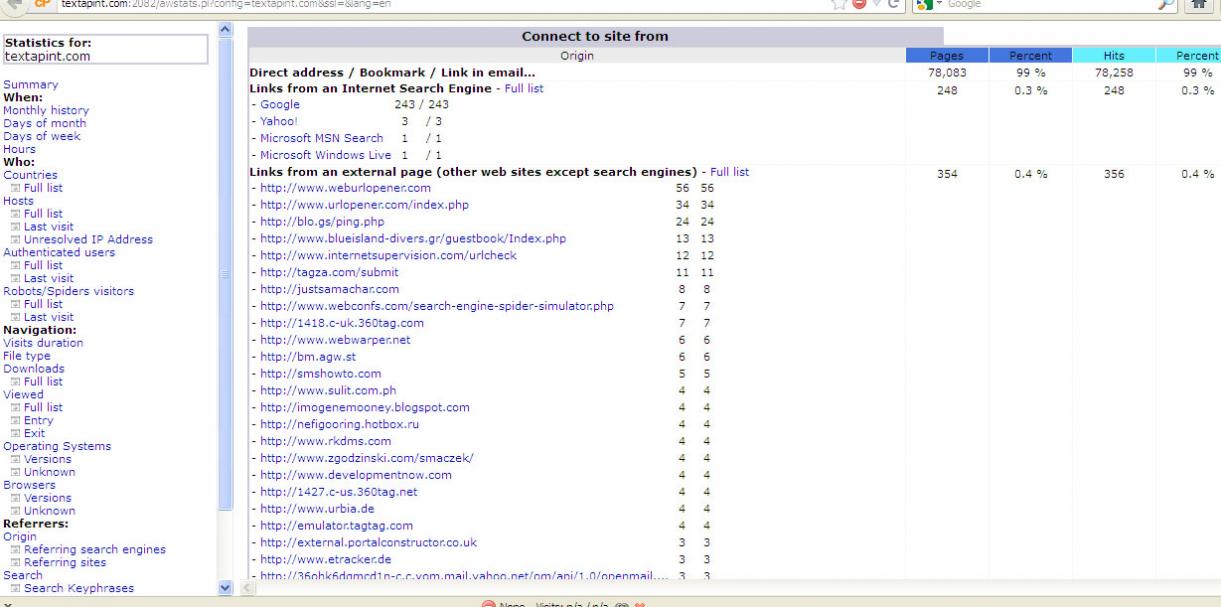
Task: Open the Entry pages link
Action: tap(38, 421)
